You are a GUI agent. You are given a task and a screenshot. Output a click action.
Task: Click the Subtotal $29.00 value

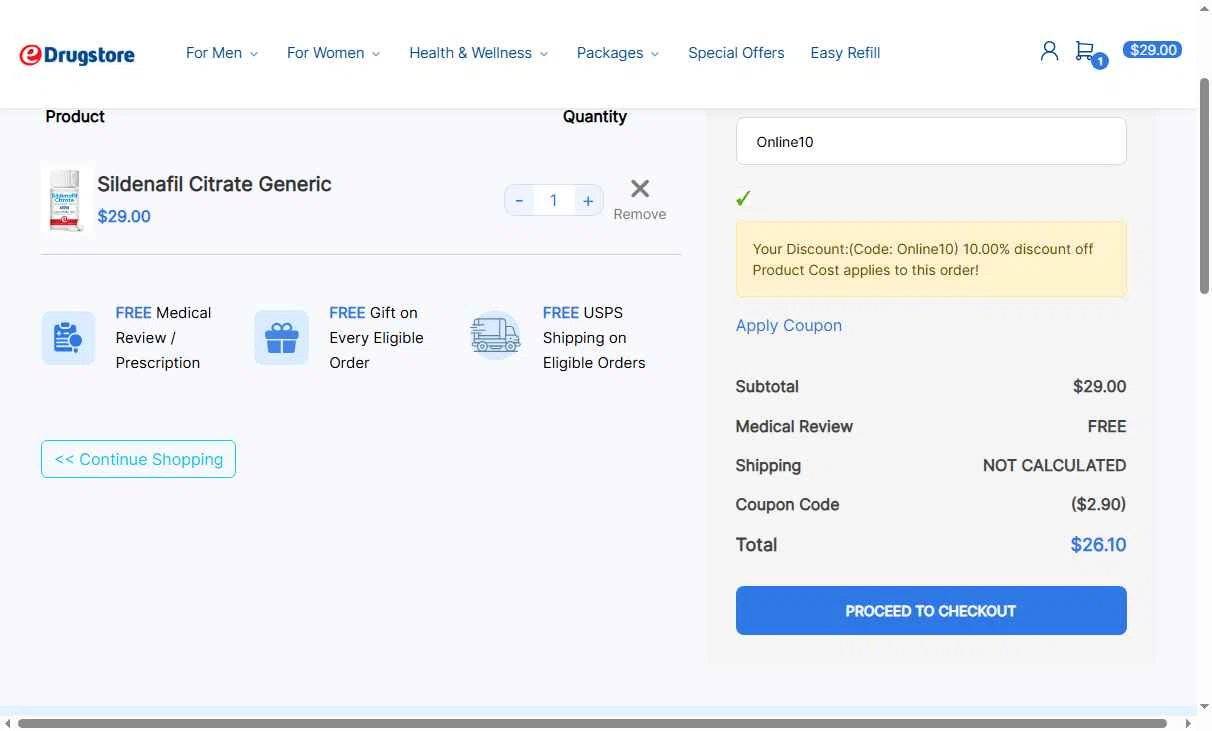1099,386
